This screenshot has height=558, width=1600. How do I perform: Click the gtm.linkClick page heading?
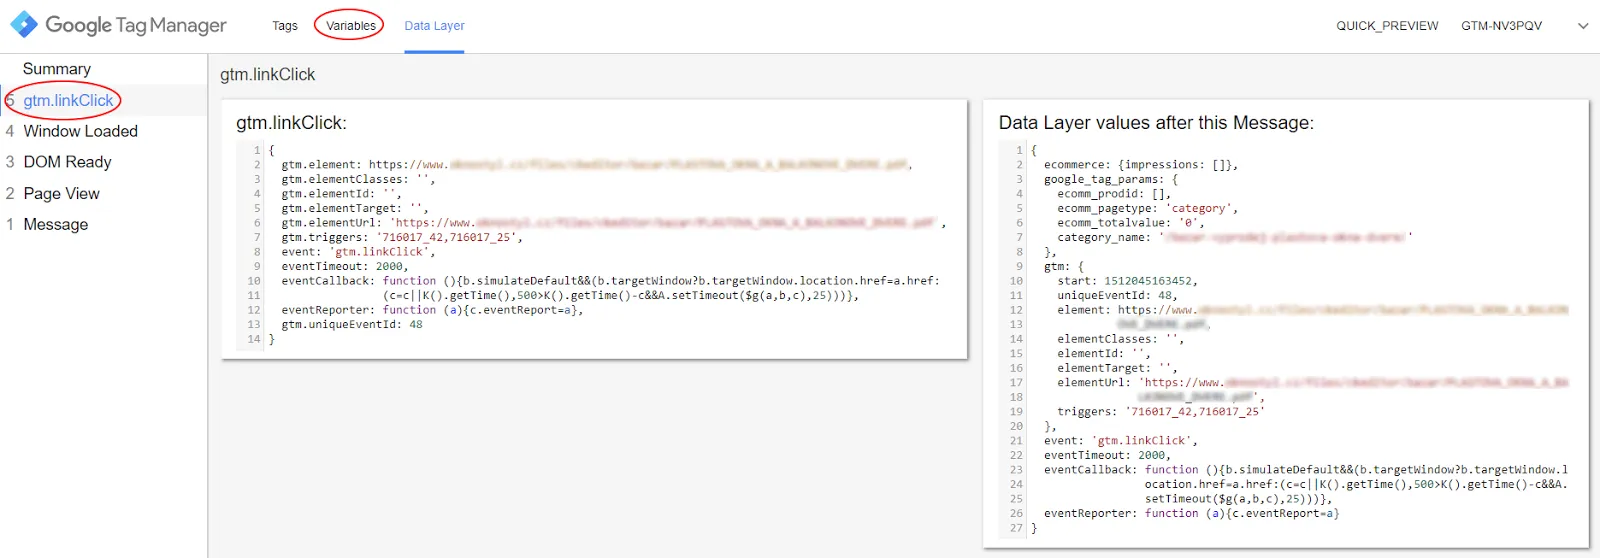(267, 75)
